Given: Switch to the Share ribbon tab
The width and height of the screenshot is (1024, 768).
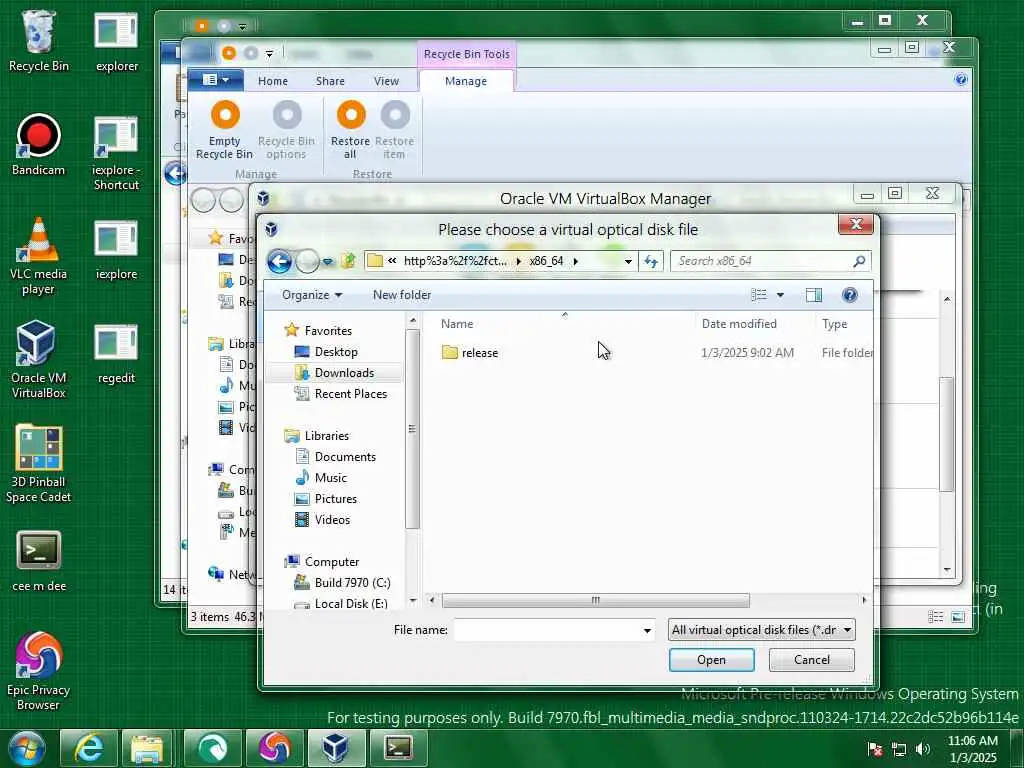Looking at the screenshot, I should (x=330, y=81).
